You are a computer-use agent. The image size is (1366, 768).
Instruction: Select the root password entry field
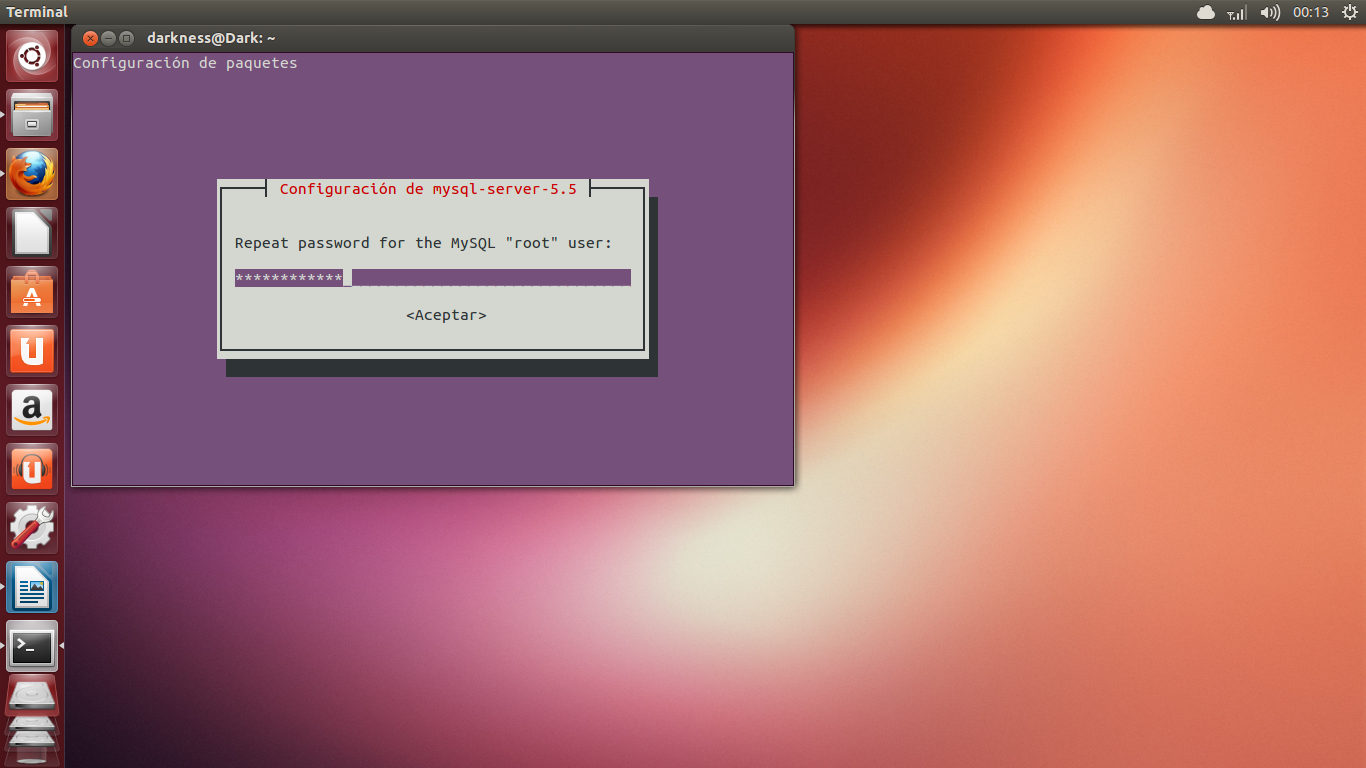point(430,277)
